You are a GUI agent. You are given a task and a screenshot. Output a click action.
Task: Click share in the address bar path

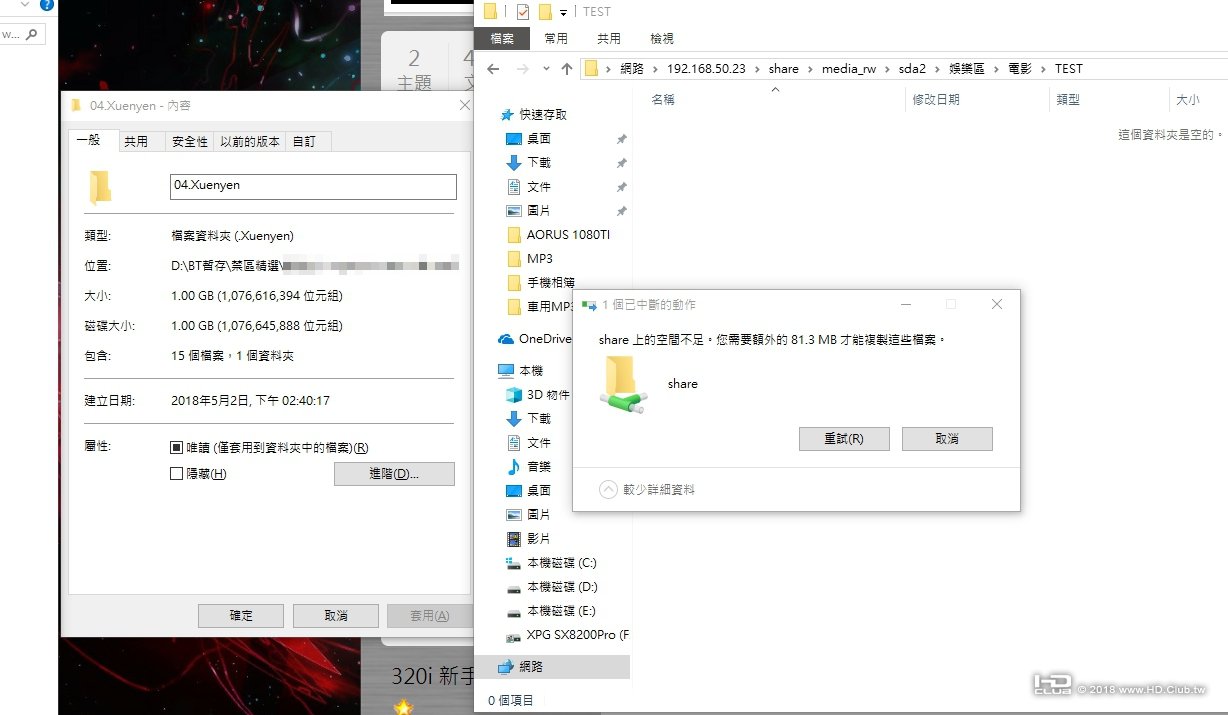(784, 69)
